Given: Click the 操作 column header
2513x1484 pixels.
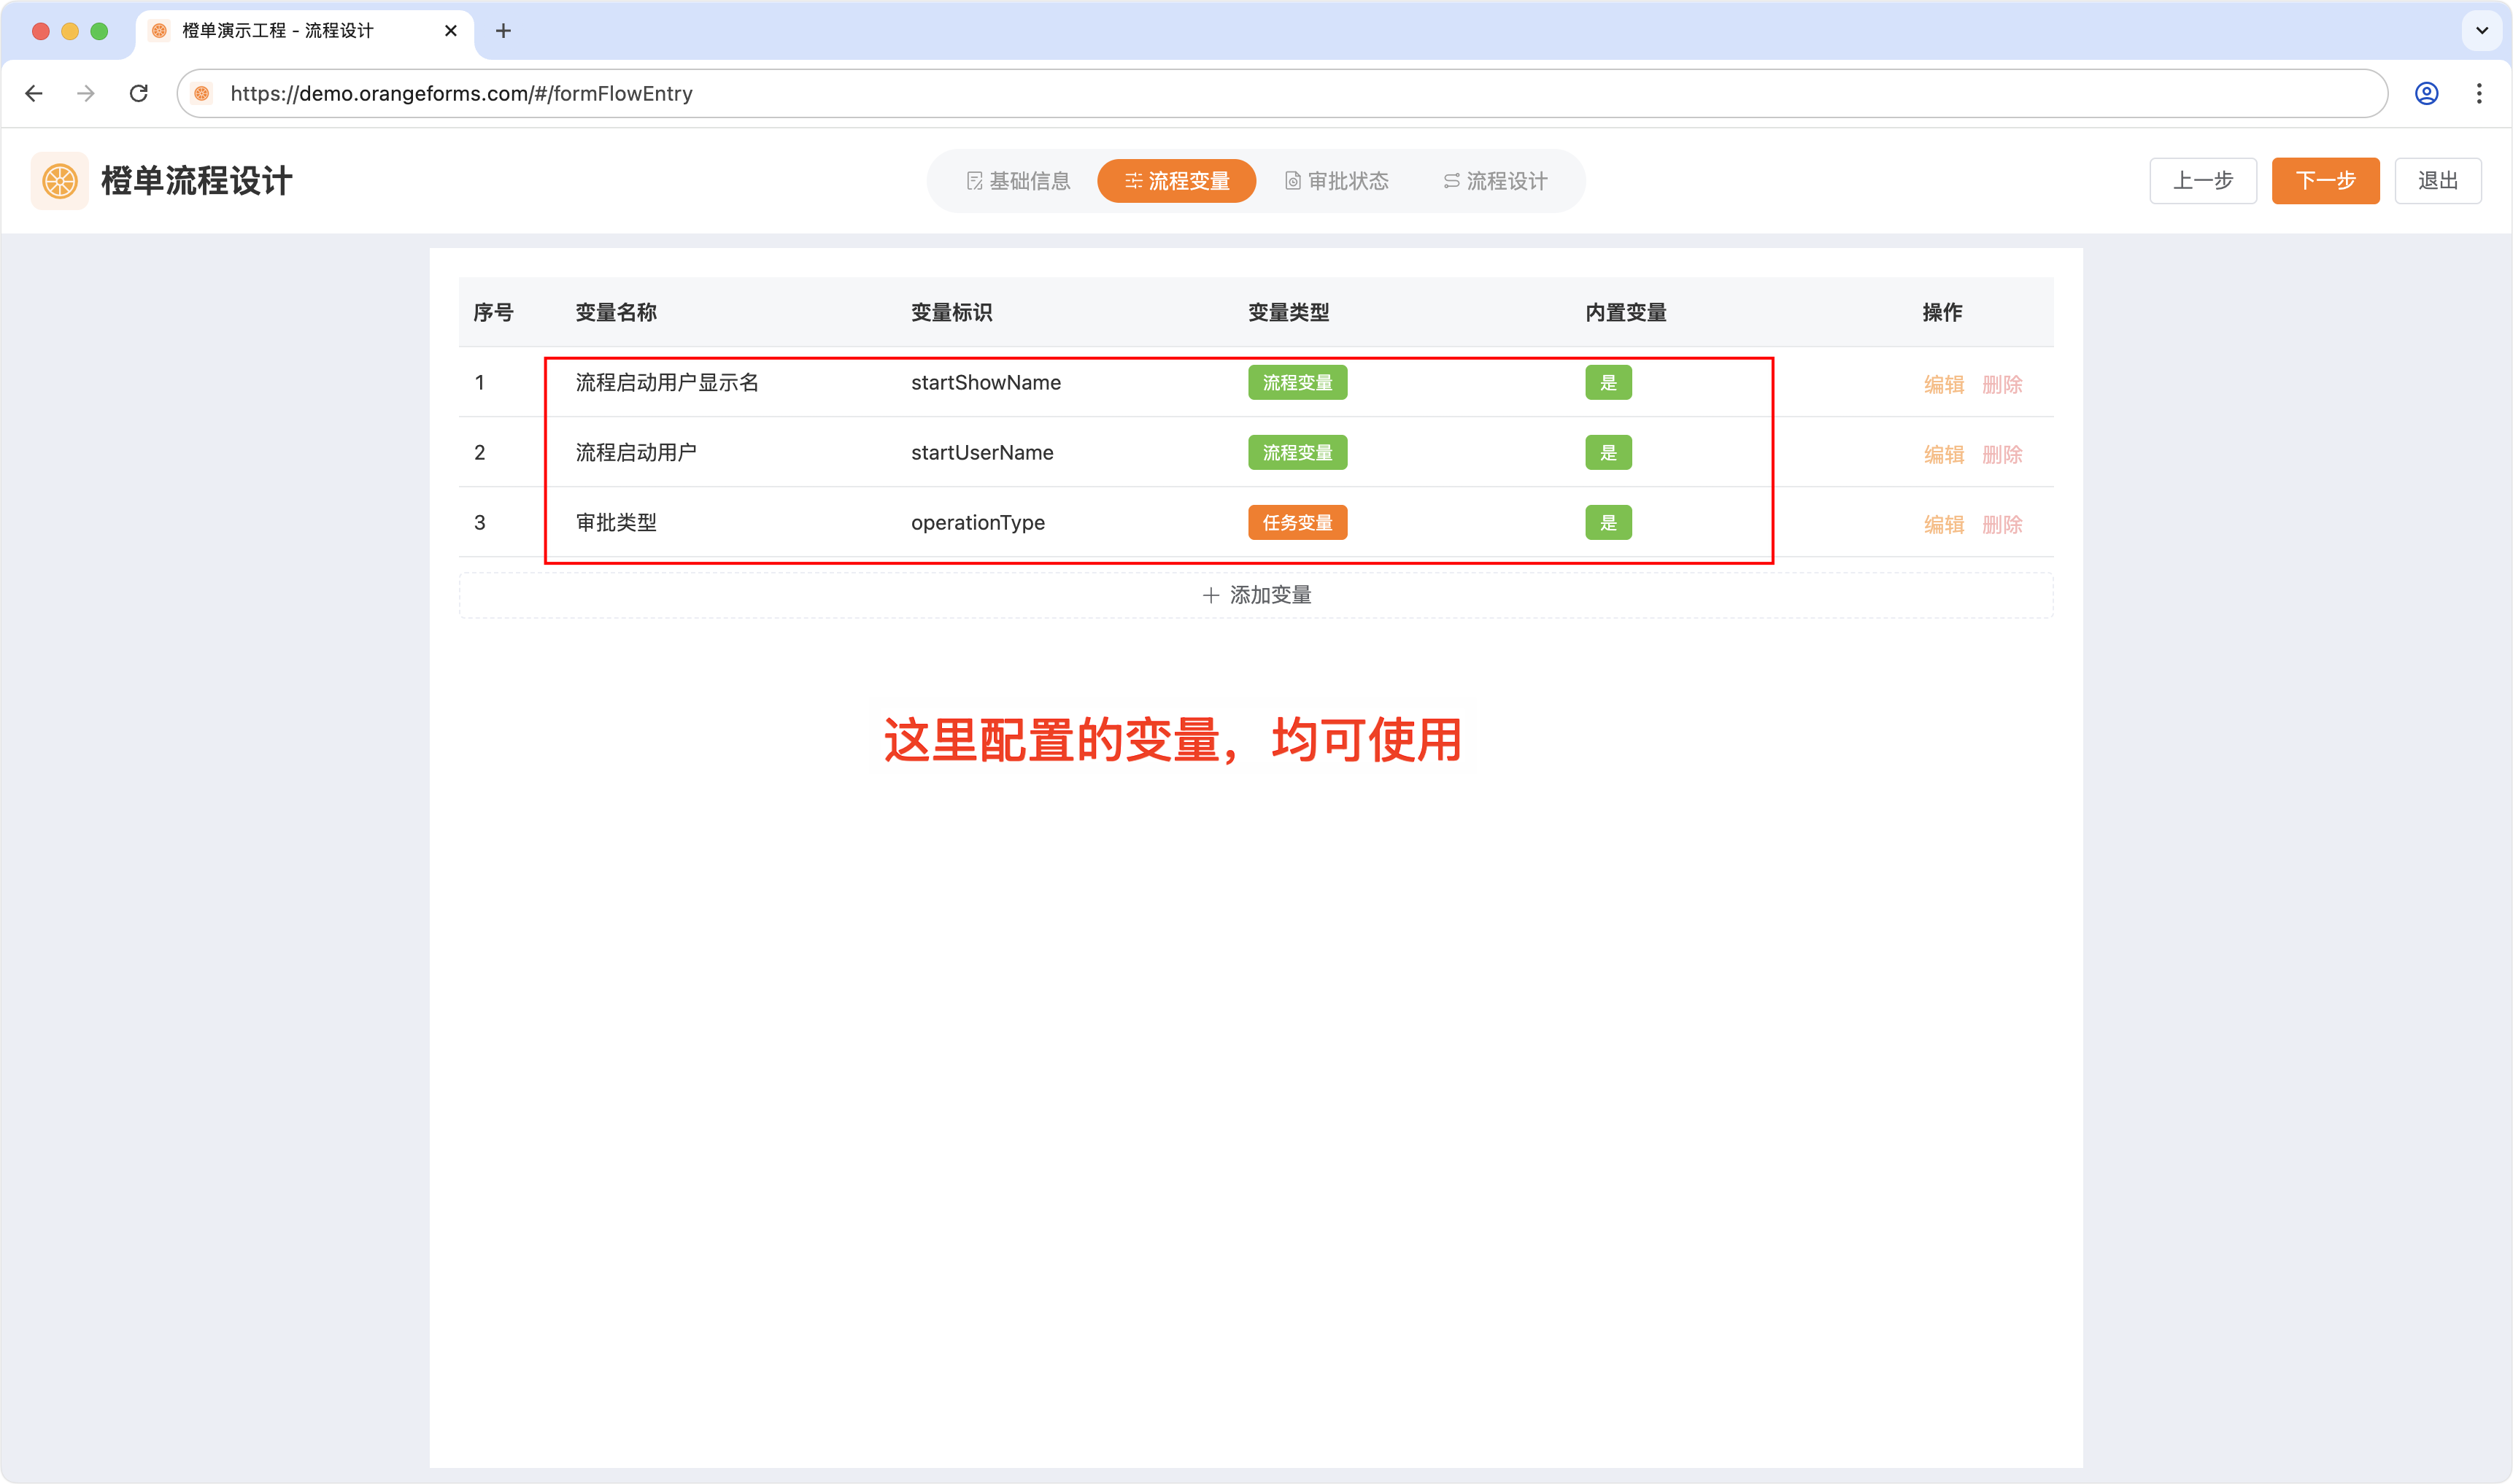Looking at the screenshot, I should tap(1942, 313).
